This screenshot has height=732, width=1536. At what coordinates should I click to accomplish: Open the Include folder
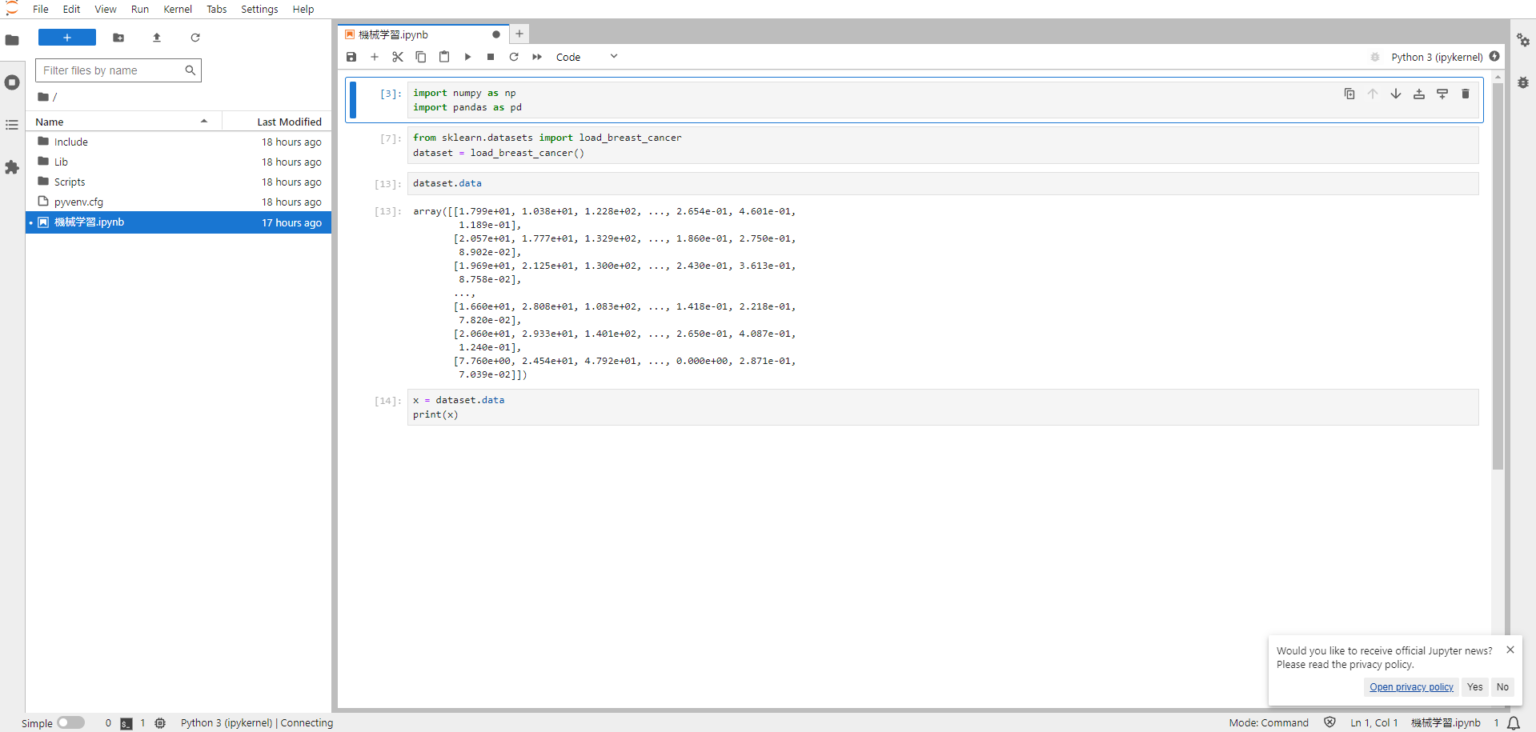[x=71, y=142]
